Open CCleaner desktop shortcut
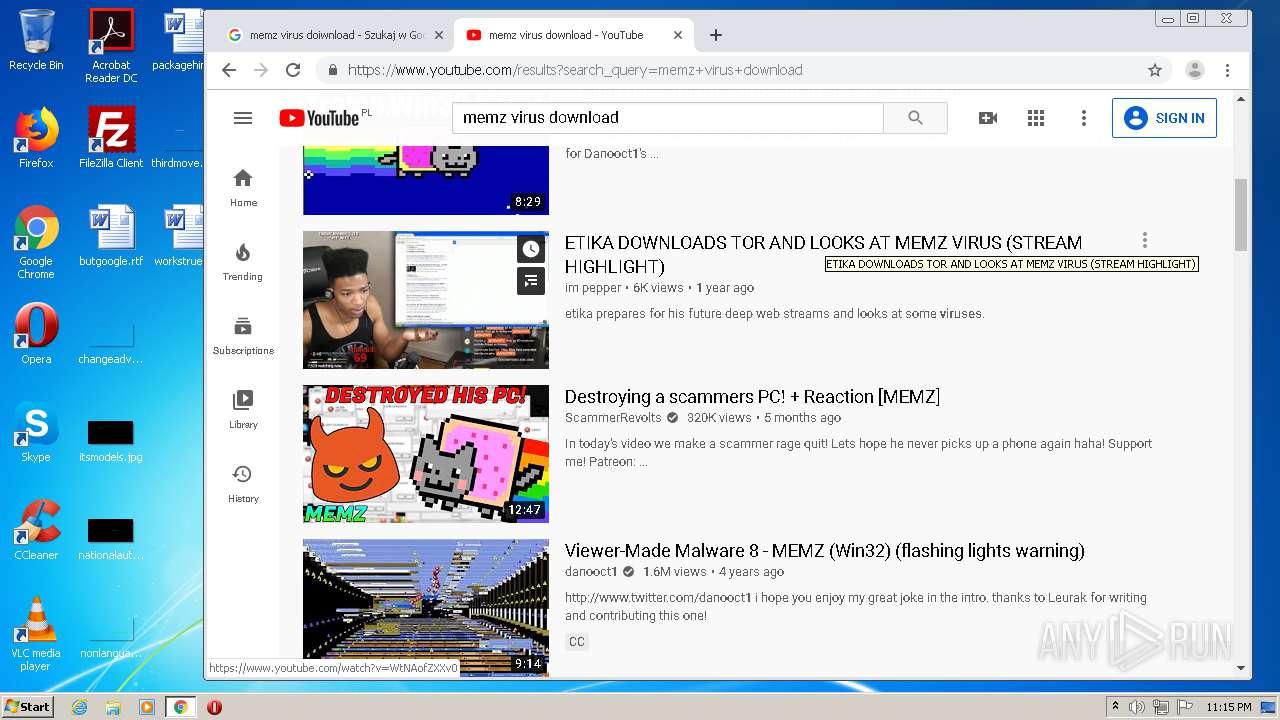Screen dimensions: 1280x720 point(36,531)
